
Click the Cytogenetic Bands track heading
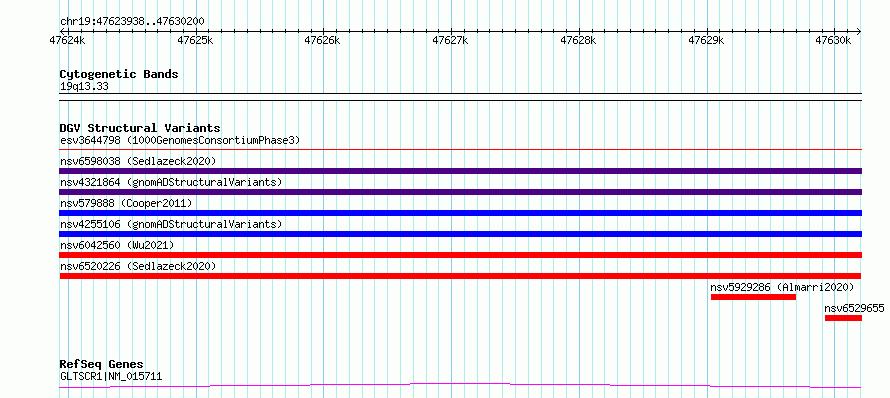119,74
